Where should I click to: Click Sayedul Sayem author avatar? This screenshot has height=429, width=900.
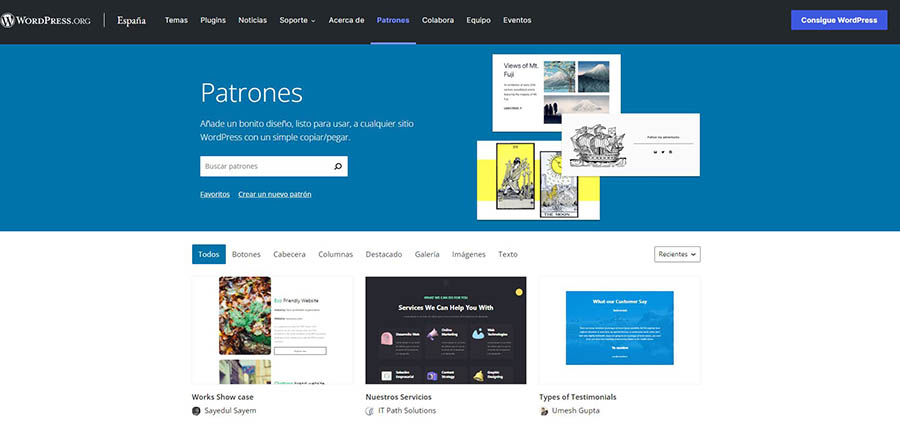(x=197, y=411)
